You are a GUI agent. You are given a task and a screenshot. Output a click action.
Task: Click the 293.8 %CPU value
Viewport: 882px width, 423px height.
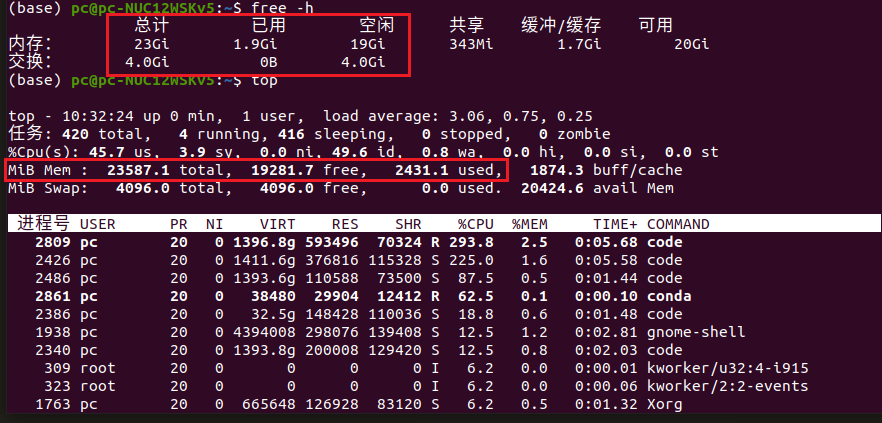(x=471, y=242)
